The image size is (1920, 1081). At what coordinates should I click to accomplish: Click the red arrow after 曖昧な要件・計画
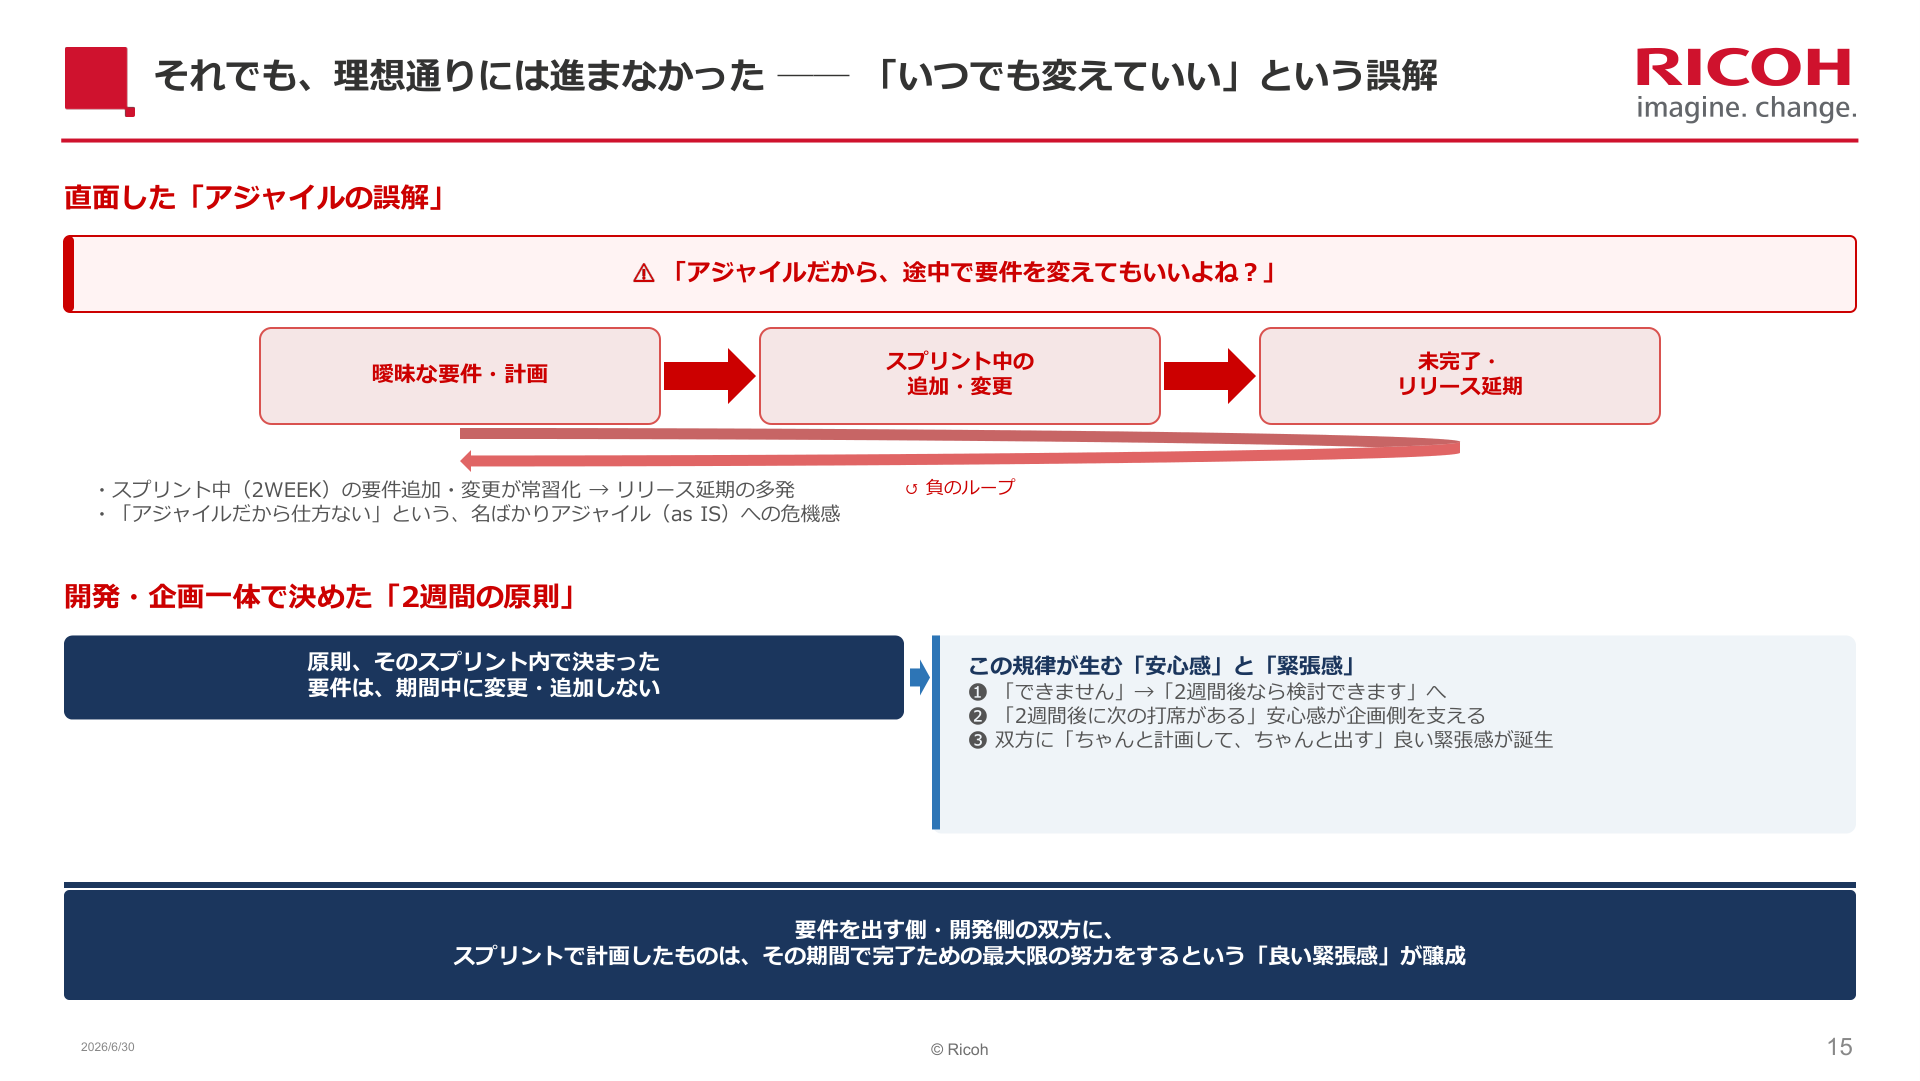709,376
